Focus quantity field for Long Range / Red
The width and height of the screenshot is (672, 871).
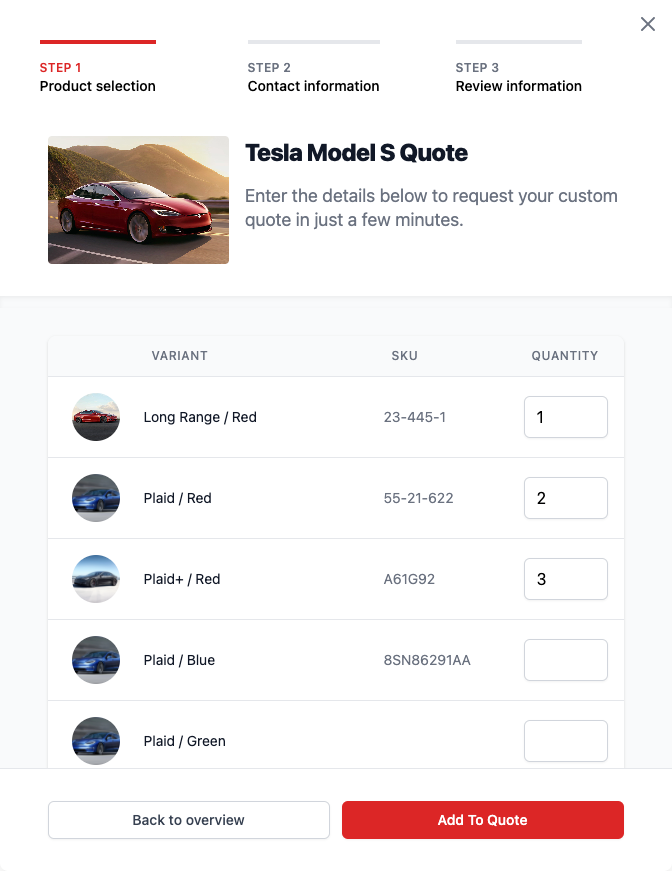coord(566,417)
